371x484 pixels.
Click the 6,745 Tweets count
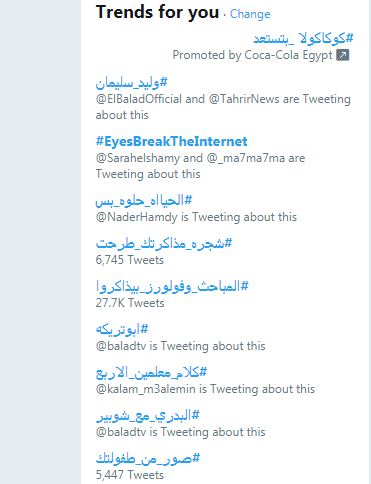pos(129,260)
